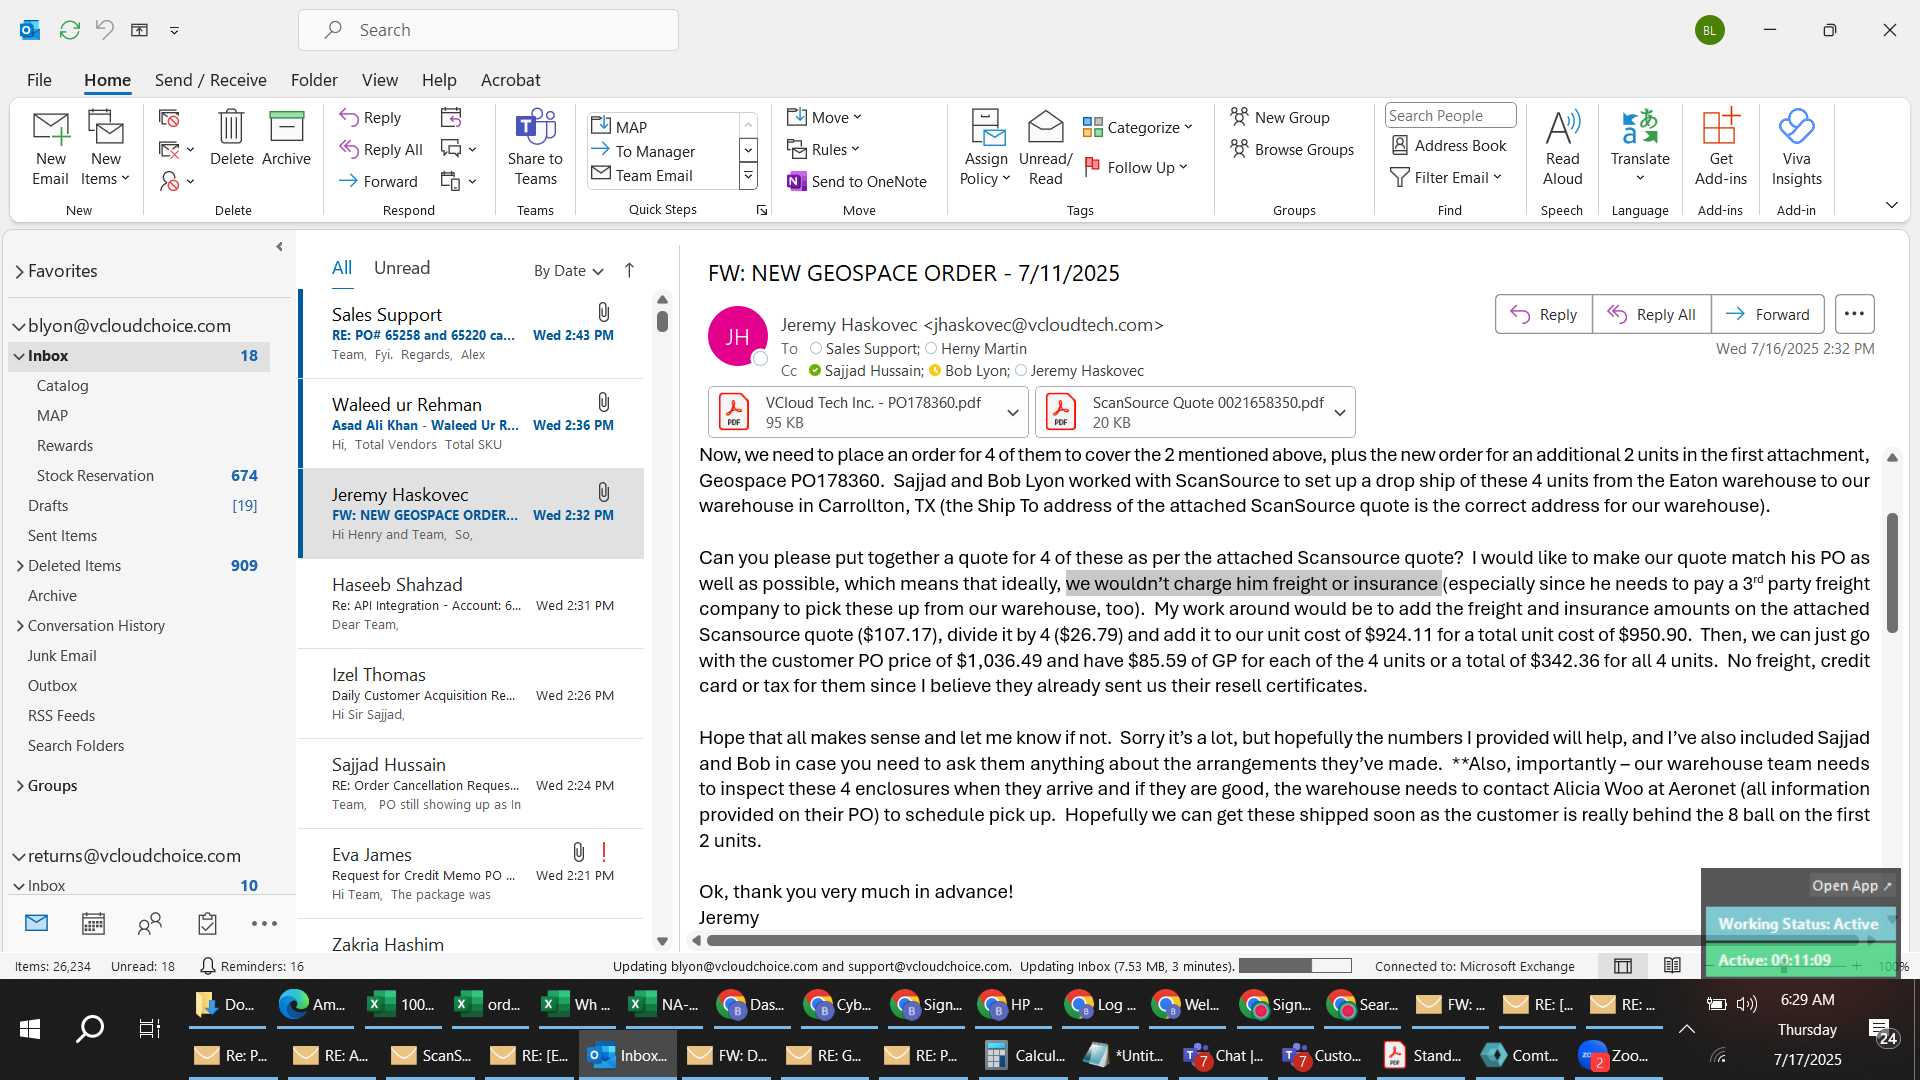
Task: Click Browse Groups in ribbon
Action: pos(1292,149)
